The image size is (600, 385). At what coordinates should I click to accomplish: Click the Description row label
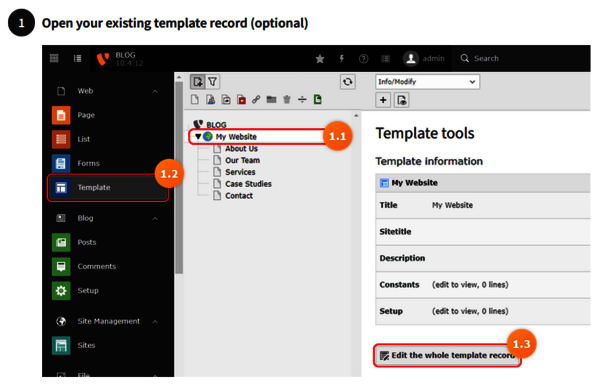pos(402,258)
